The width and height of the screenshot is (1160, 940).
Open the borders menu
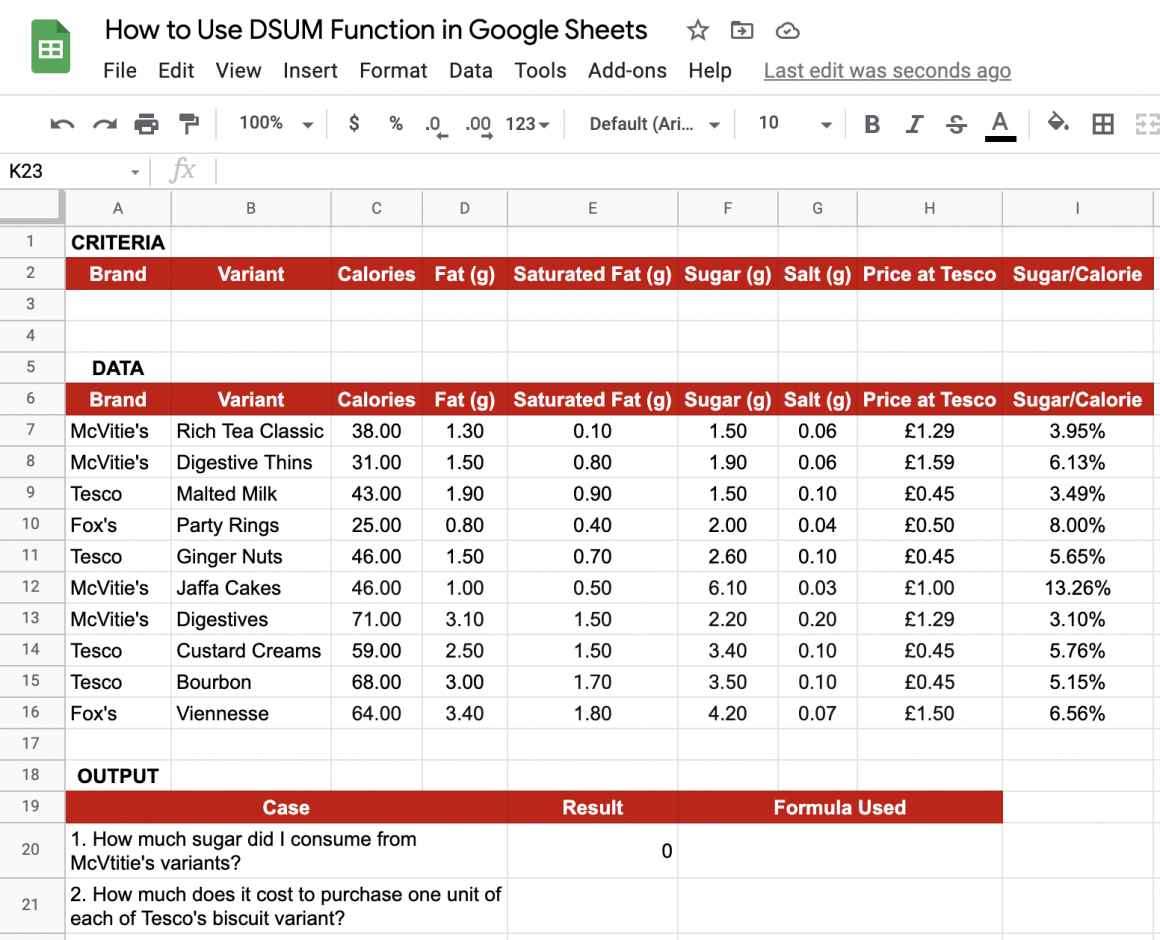[x=1103, y=123]
